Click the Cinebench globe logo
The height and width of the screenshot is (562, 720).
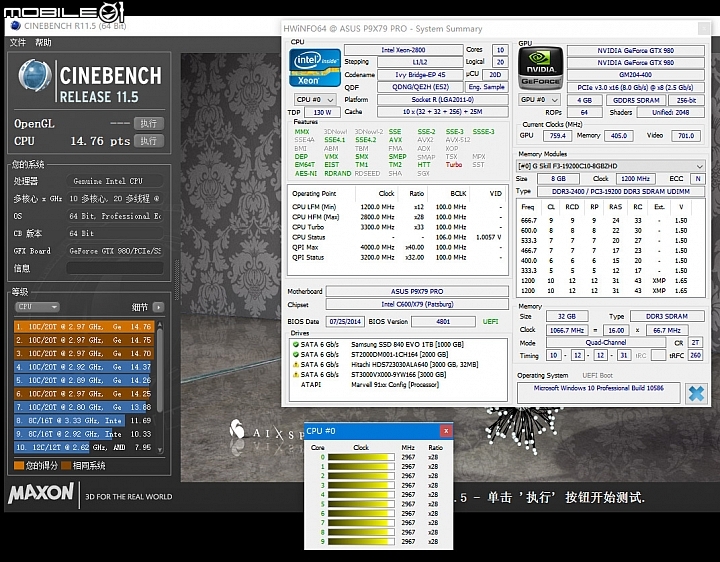click(35, 75)
